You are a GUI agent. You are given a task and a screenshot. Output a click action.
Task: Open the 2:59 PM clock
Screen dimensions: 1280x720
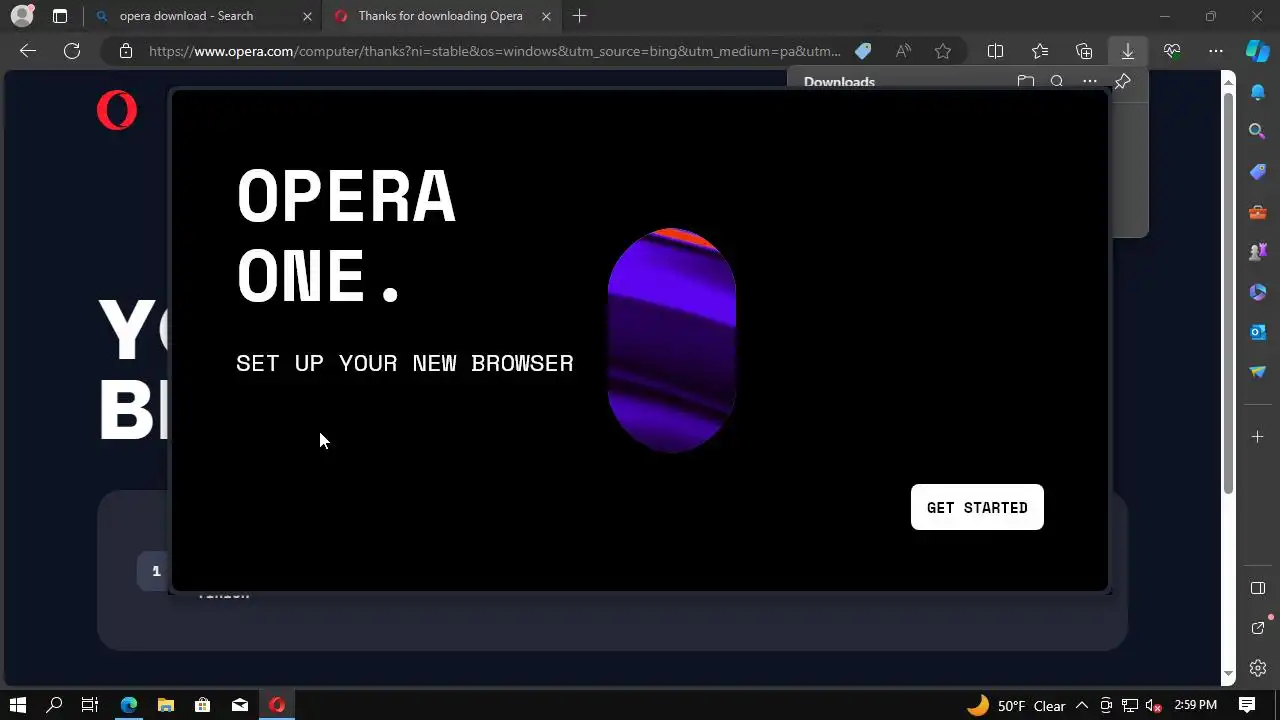1195,706
